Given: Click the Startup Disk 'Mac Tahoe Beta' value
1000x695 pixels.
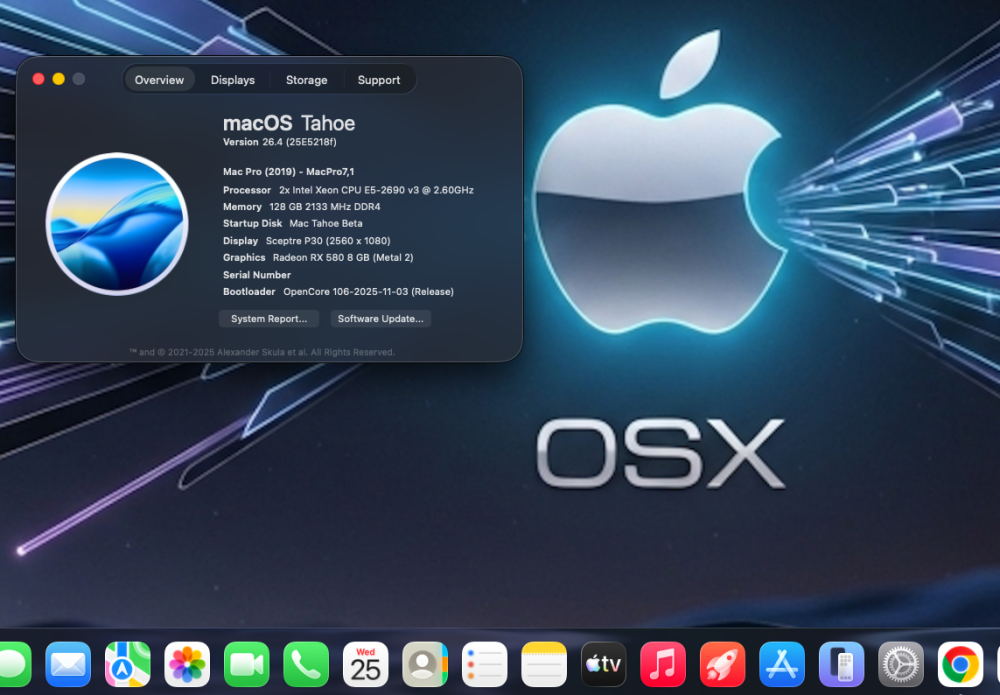Looking at the screenshot, I should 326,224.
